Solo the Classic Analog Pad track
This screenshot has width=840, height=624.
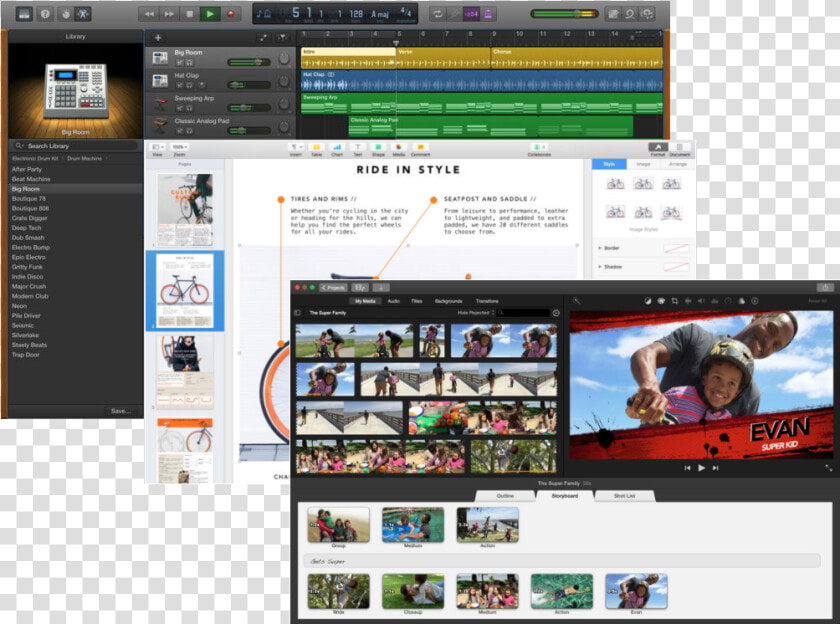pyautogui.click(x=190, y=131)
